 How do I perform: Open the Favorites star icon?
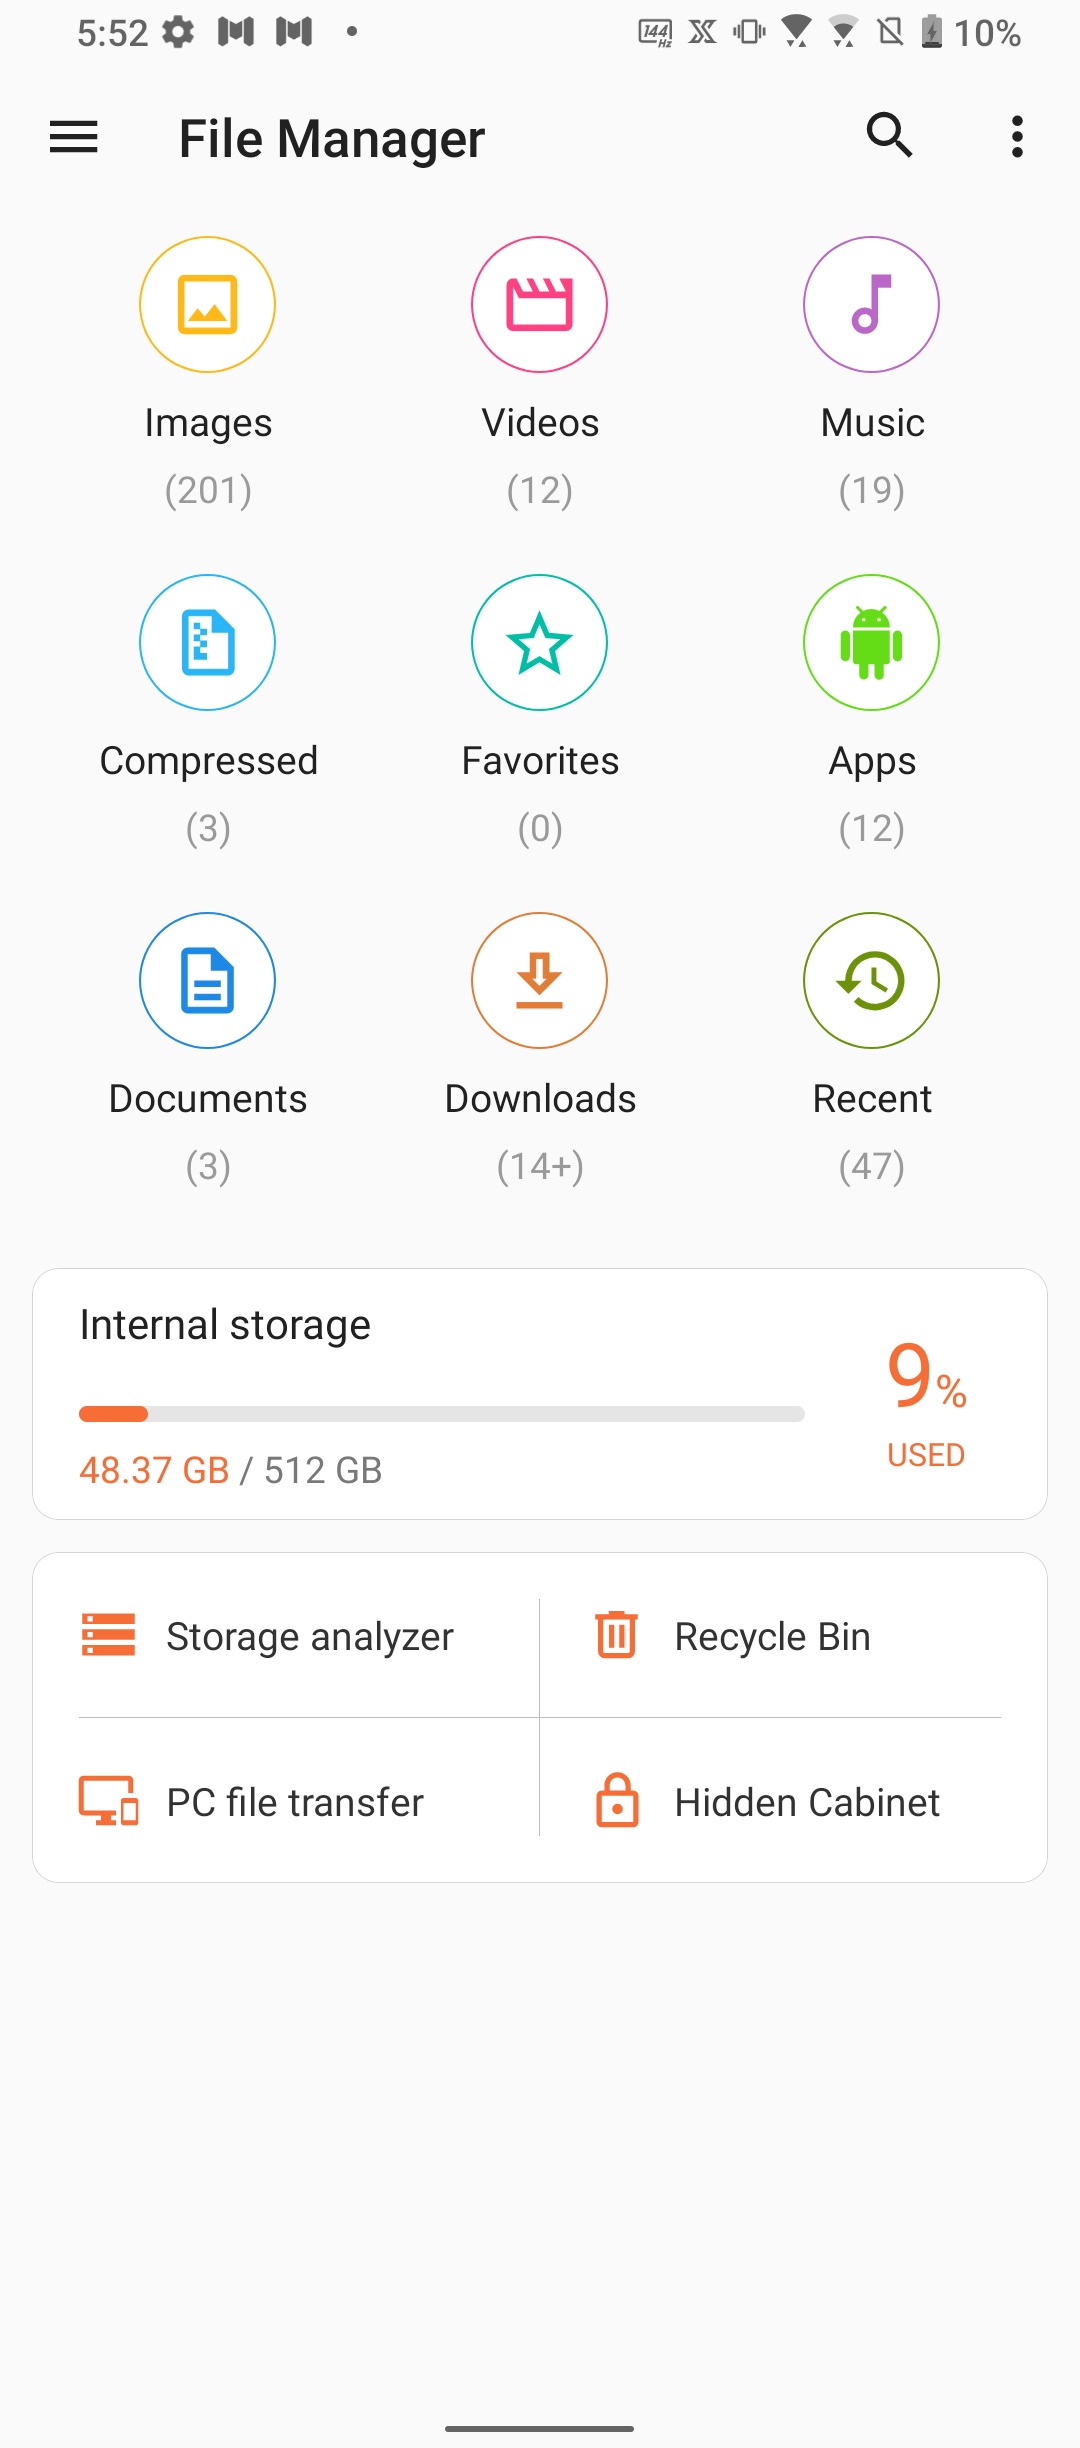(x=539, y=643)
